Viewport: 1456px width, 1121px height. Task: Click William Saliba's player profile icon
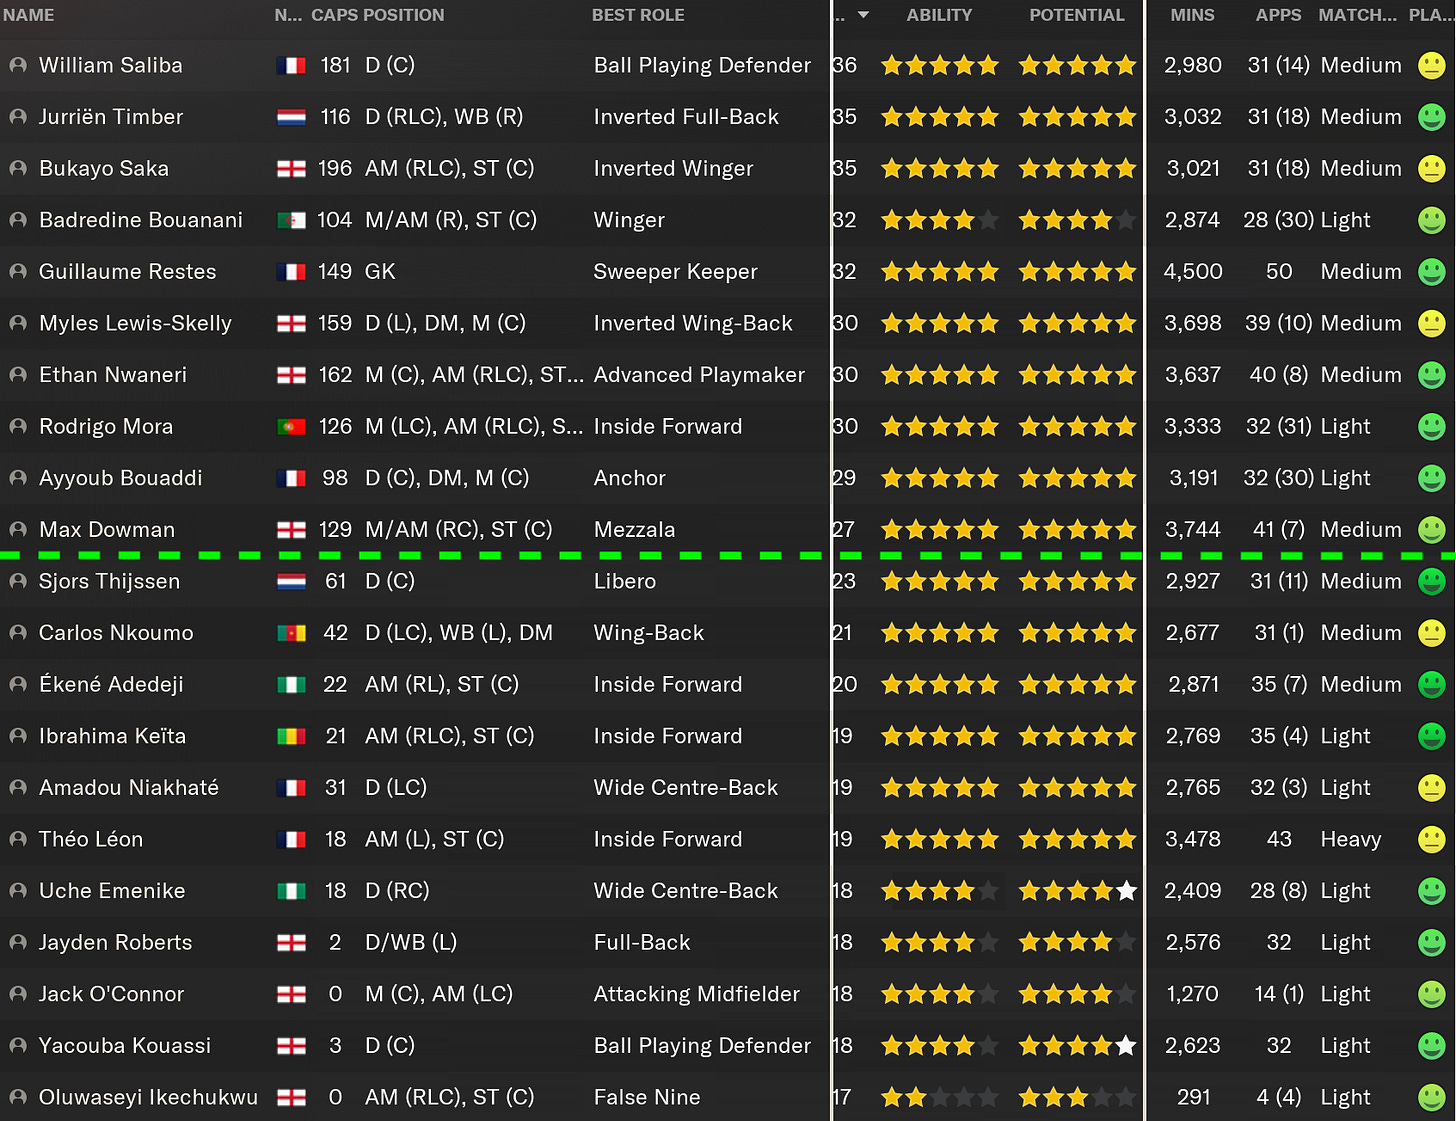click(18, 65)
